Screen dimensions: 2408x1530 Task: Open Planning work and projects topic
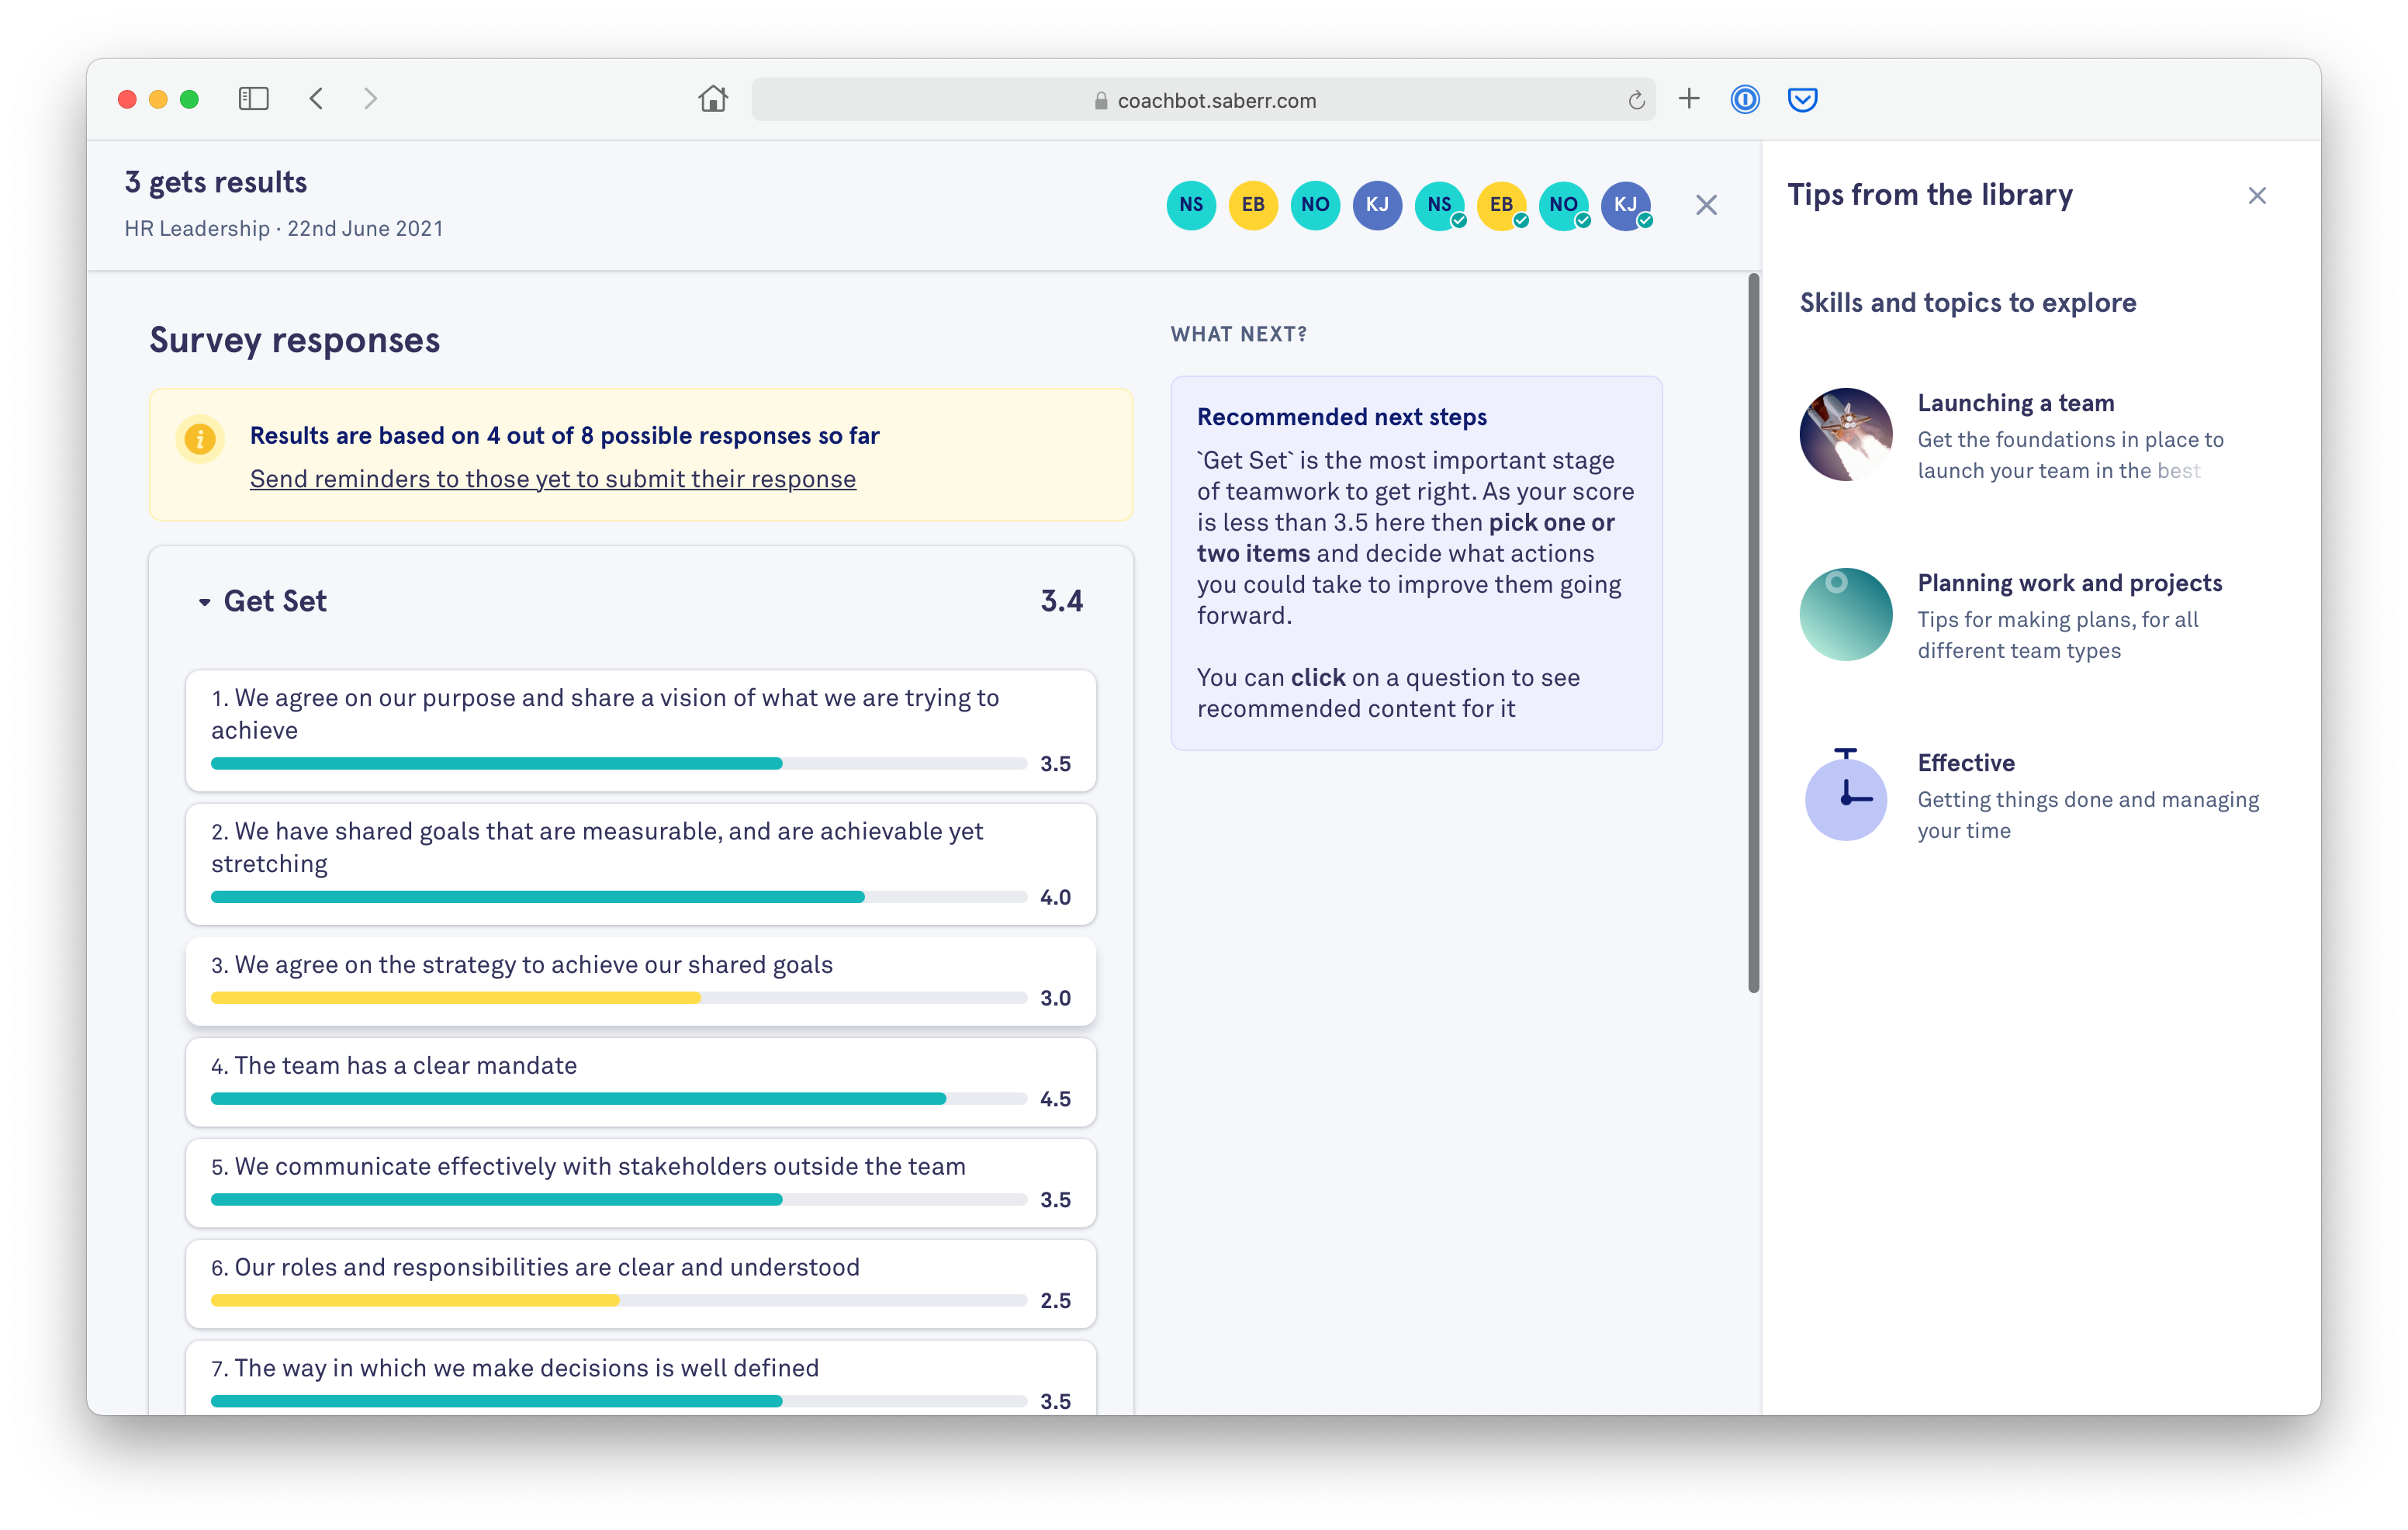click(x=2069, y=583)
